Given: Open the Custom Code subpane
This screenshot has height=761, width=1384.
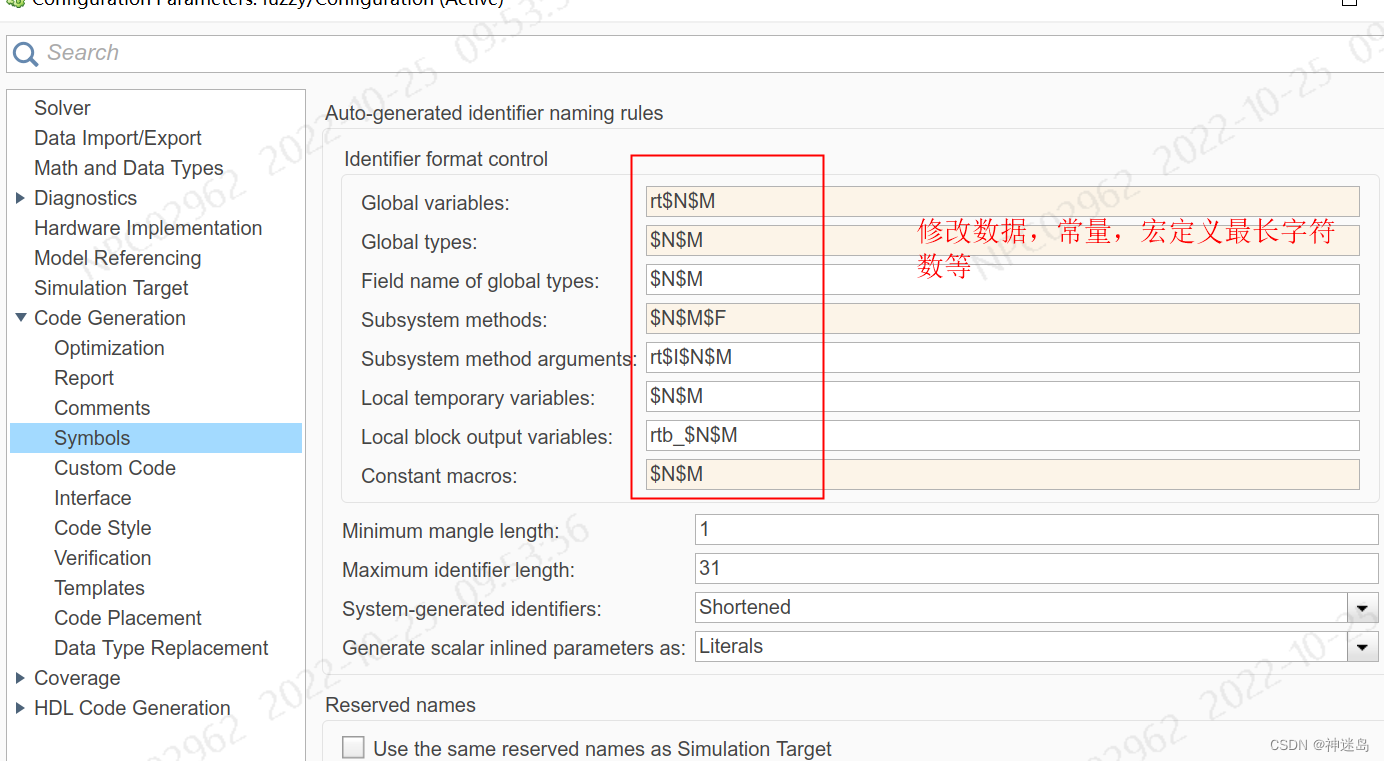Looking at the screenshot, I should click(x=115, y=468).
